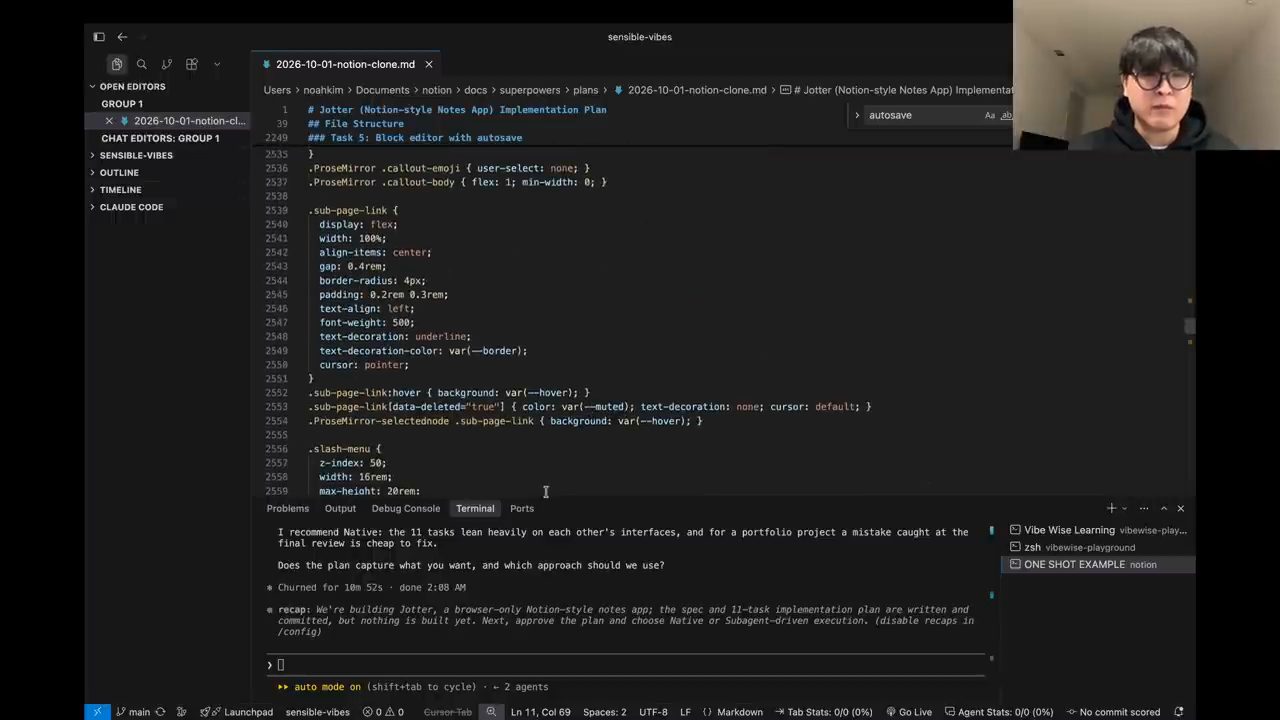
Task: Click the Go Live status bar button
Action: [908, 712]
